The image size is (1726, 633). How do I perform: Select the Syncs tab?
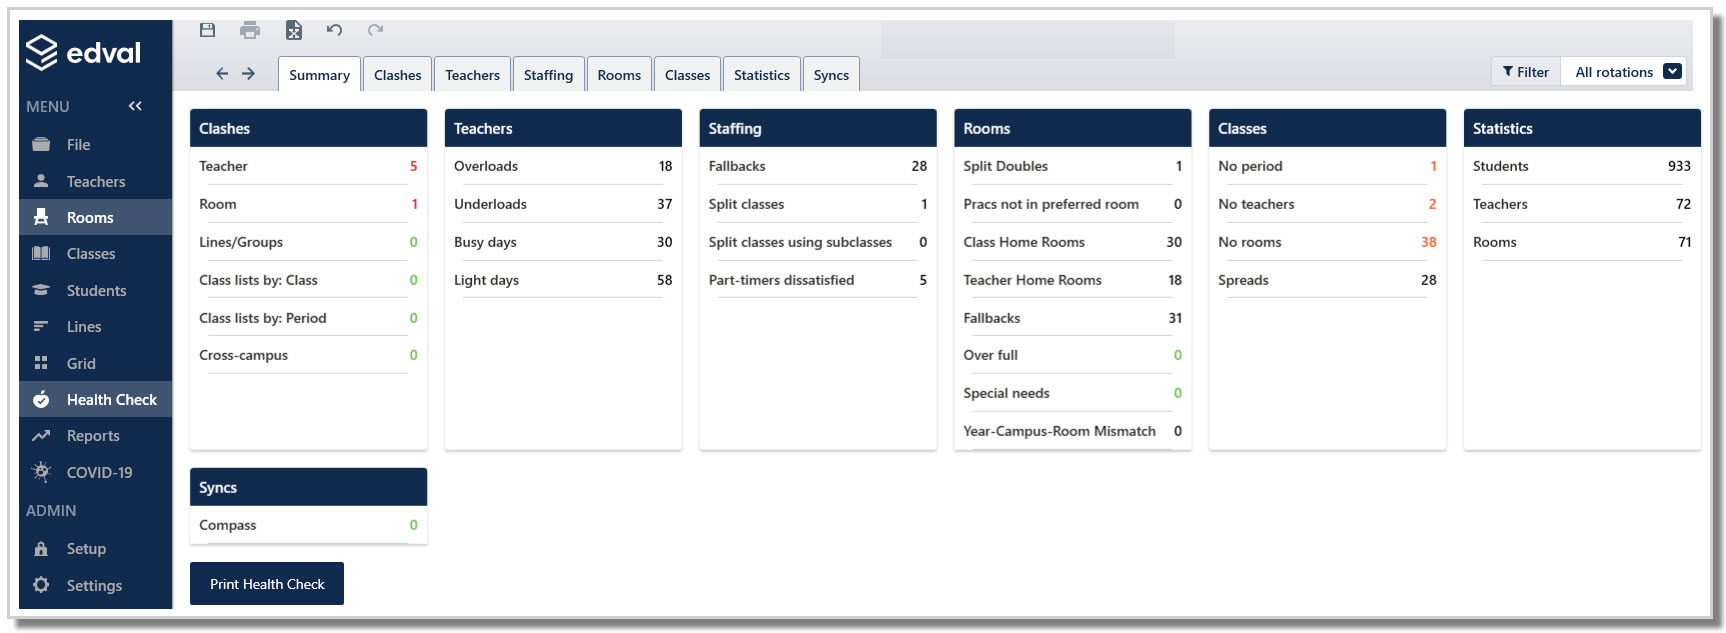click(x=831, y=74)
